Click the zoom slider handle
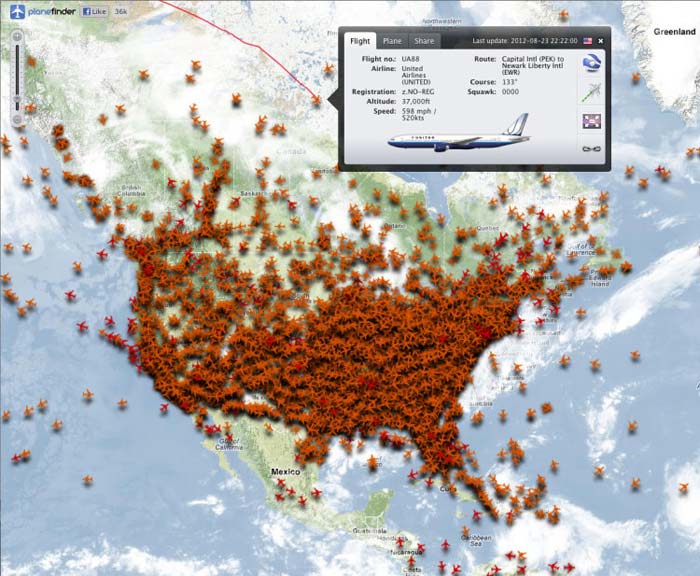This screenshot has height=576, width=700. tap(17, 99)
